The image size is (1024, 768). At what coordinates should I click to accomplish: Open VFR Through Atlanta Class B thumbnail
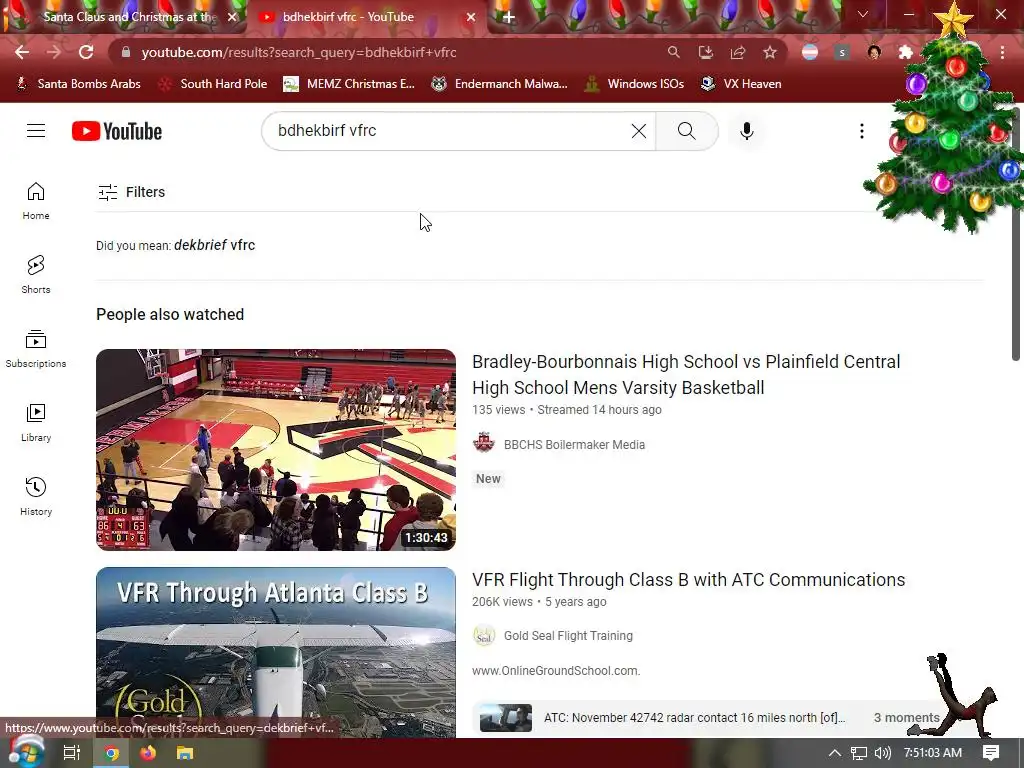click(x=276, y=652)
